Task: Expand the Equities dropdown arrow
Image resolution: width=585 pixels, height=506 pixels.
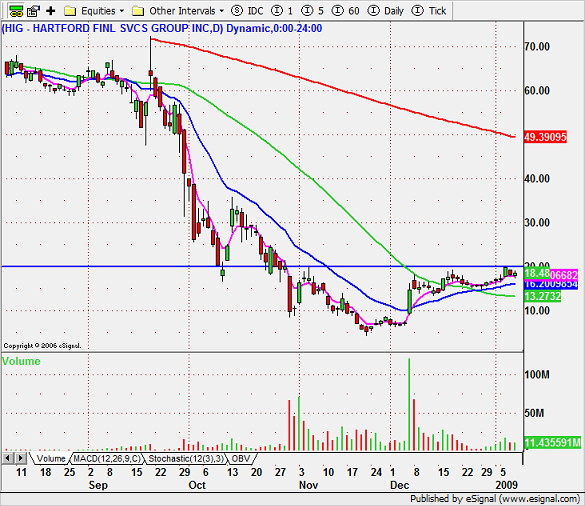Action: click(x=122, y=11)
